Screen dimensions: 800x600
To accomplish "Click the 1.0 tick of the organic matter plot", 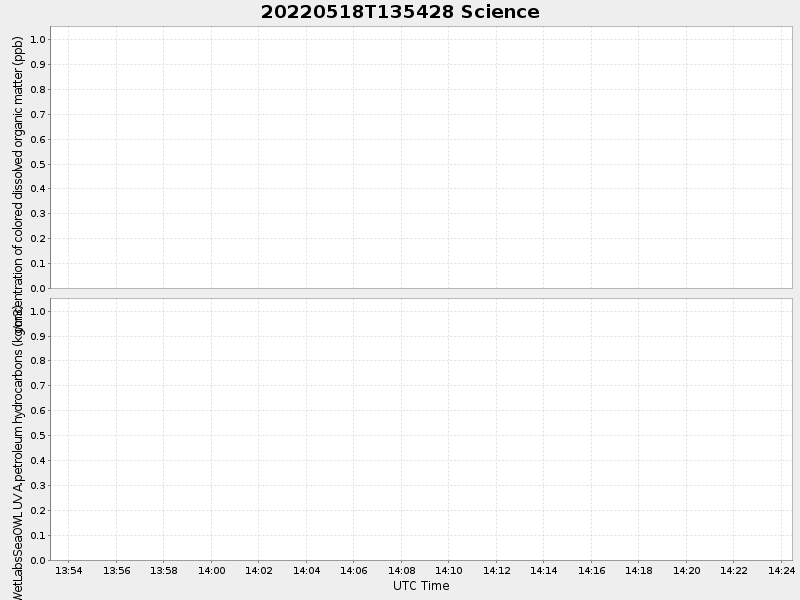I will (x=38, y=39).
